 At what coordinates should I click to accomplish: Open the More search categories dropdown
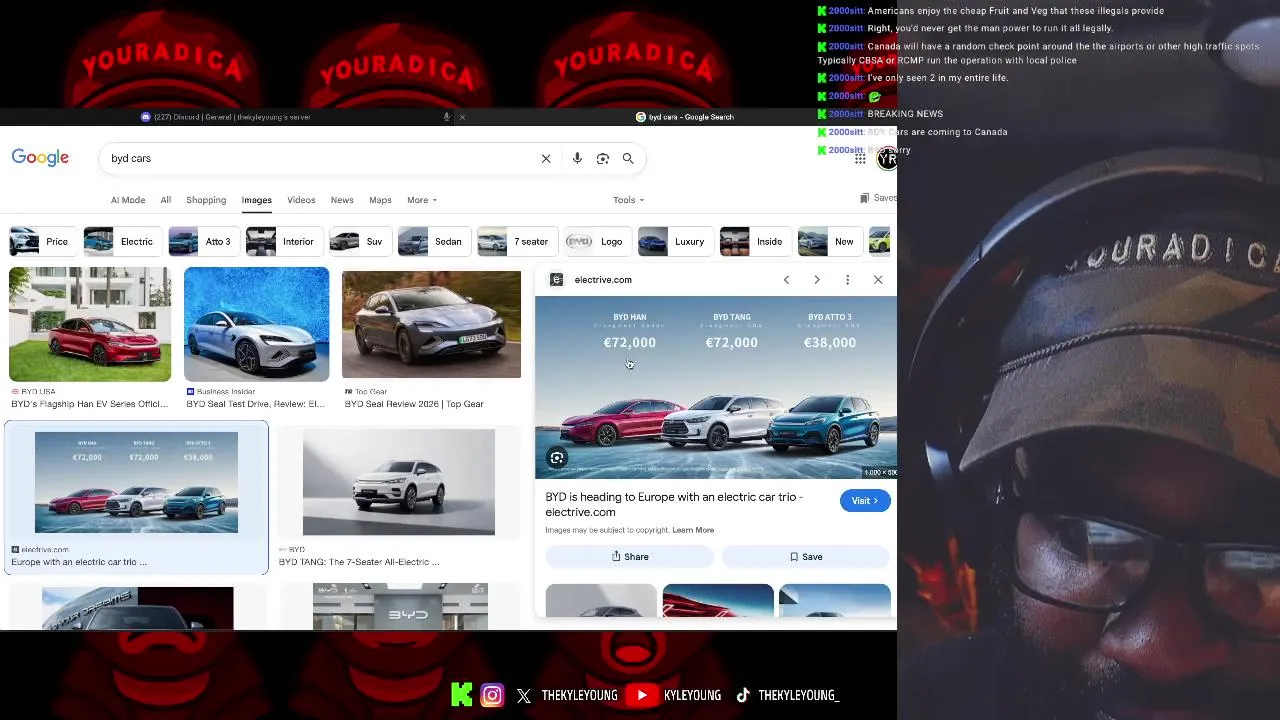pos(422,200)
